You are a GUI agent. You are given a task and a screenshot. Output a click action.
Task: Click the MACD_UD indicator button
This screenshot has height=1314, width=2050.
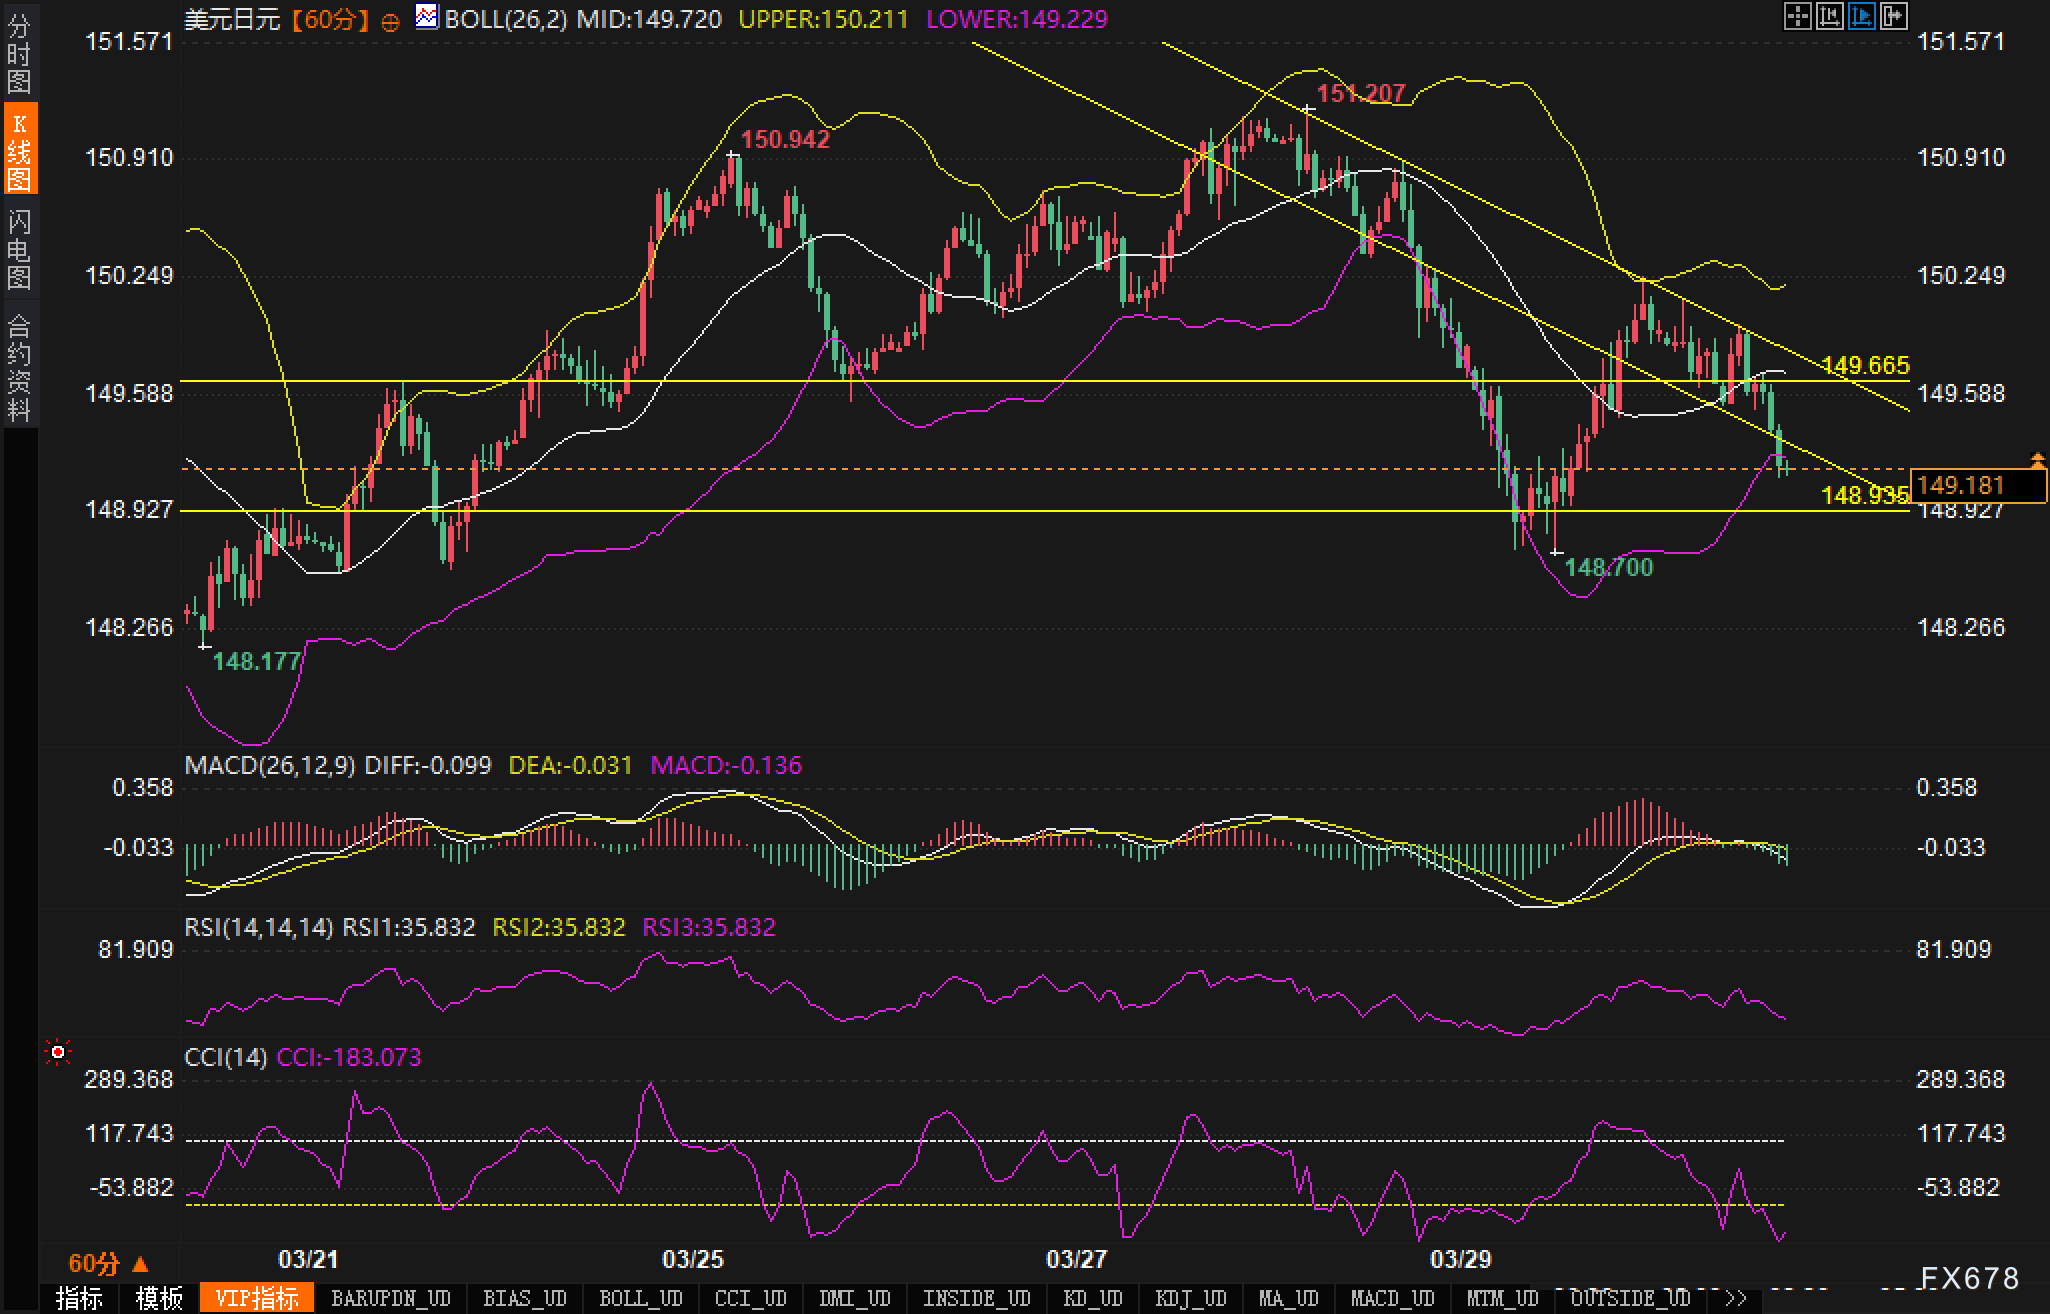(1392, 1298)
